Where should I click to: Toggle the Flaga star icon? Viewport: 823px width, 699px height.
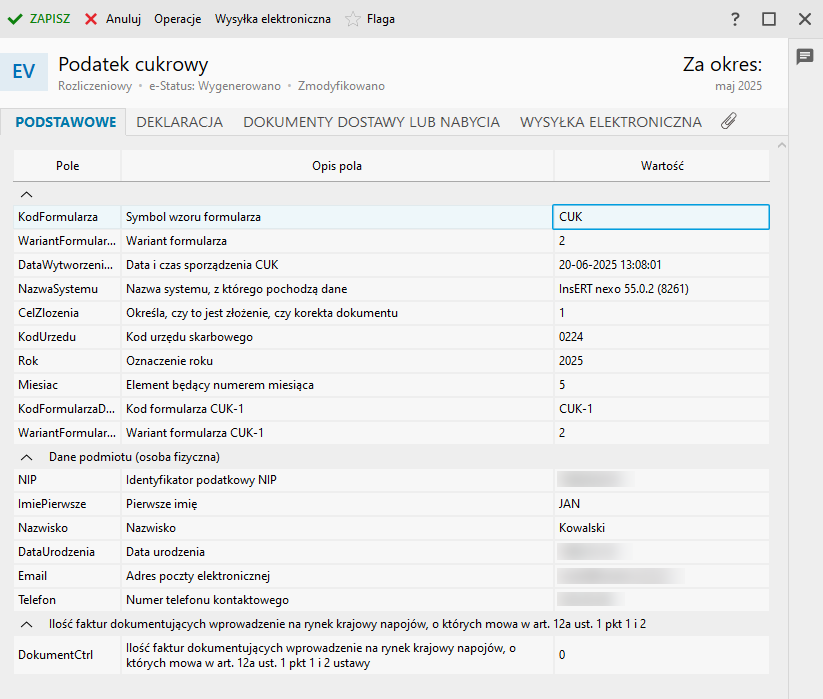(353, 19)
